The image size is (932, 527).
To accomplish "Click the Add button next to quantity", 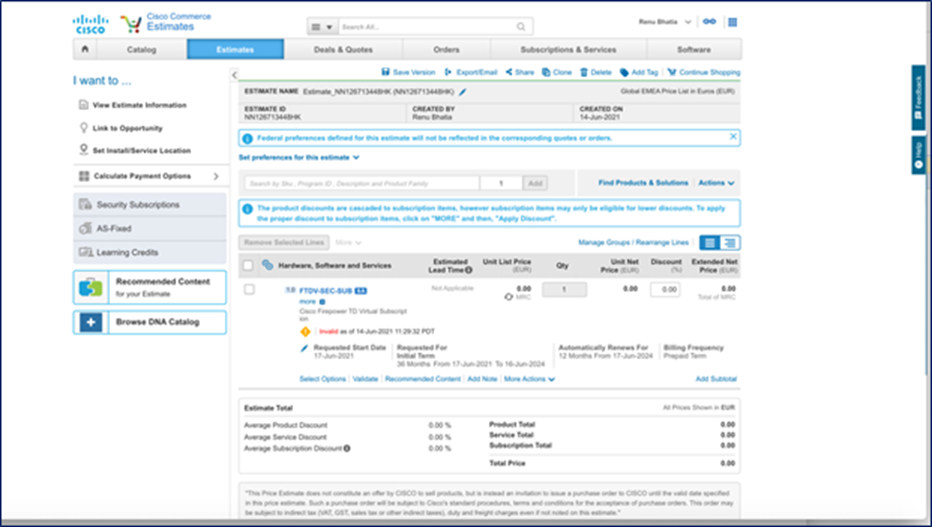I will [535, 183].
